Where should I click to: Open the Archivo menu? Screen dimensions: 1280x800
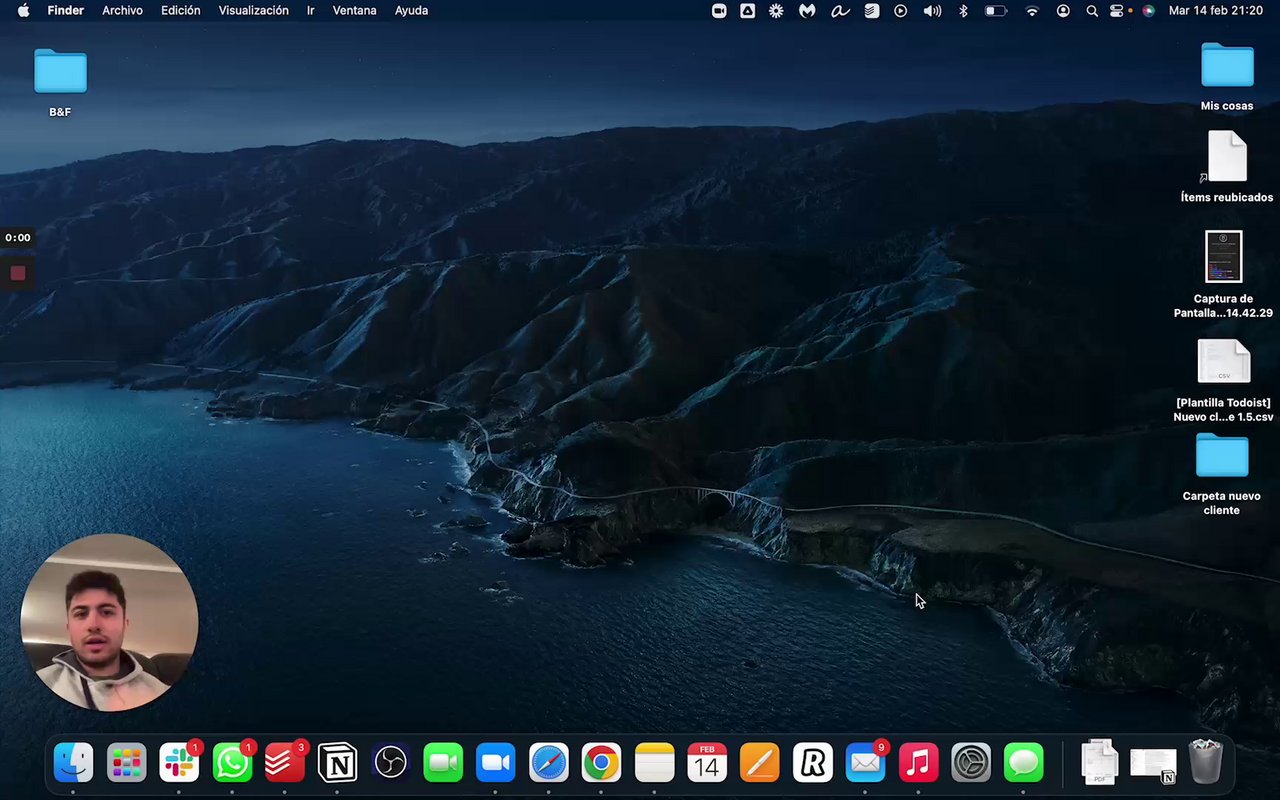coord(122,11)
